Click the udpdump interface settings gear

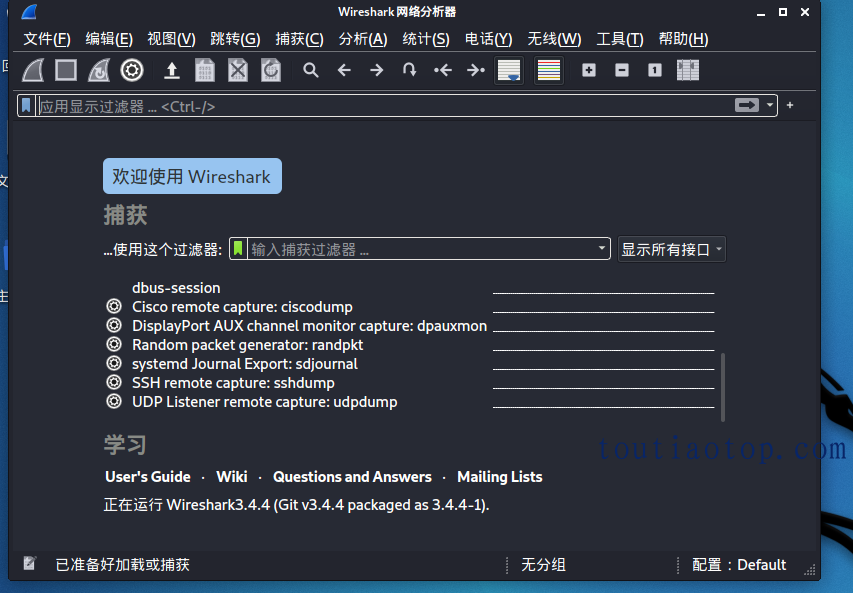(x=114, y=401)
